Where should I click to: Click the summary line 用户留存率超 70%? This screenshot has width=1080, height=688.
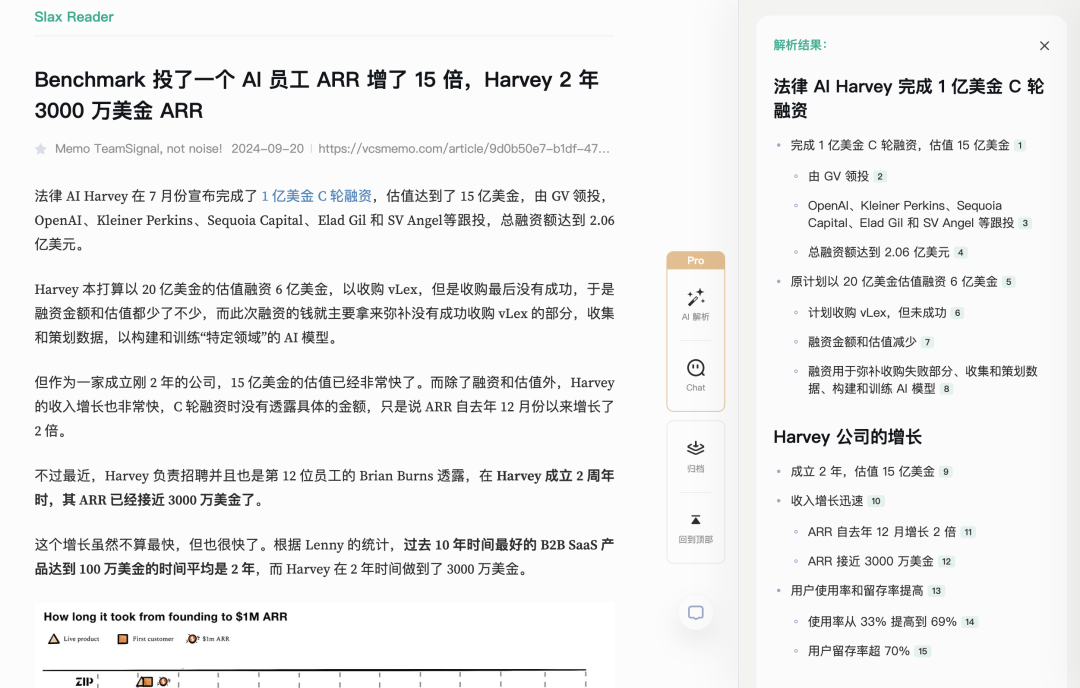pos(859,651)
